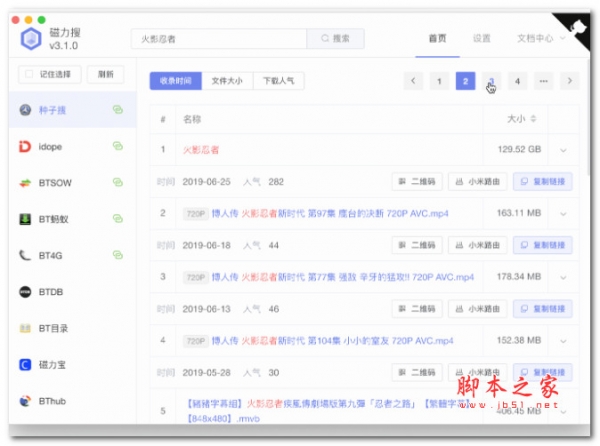Click 复制链接 for the 2019-06-18 result
The height and width of the screenshot is (446, 600).
coord(543,245)
